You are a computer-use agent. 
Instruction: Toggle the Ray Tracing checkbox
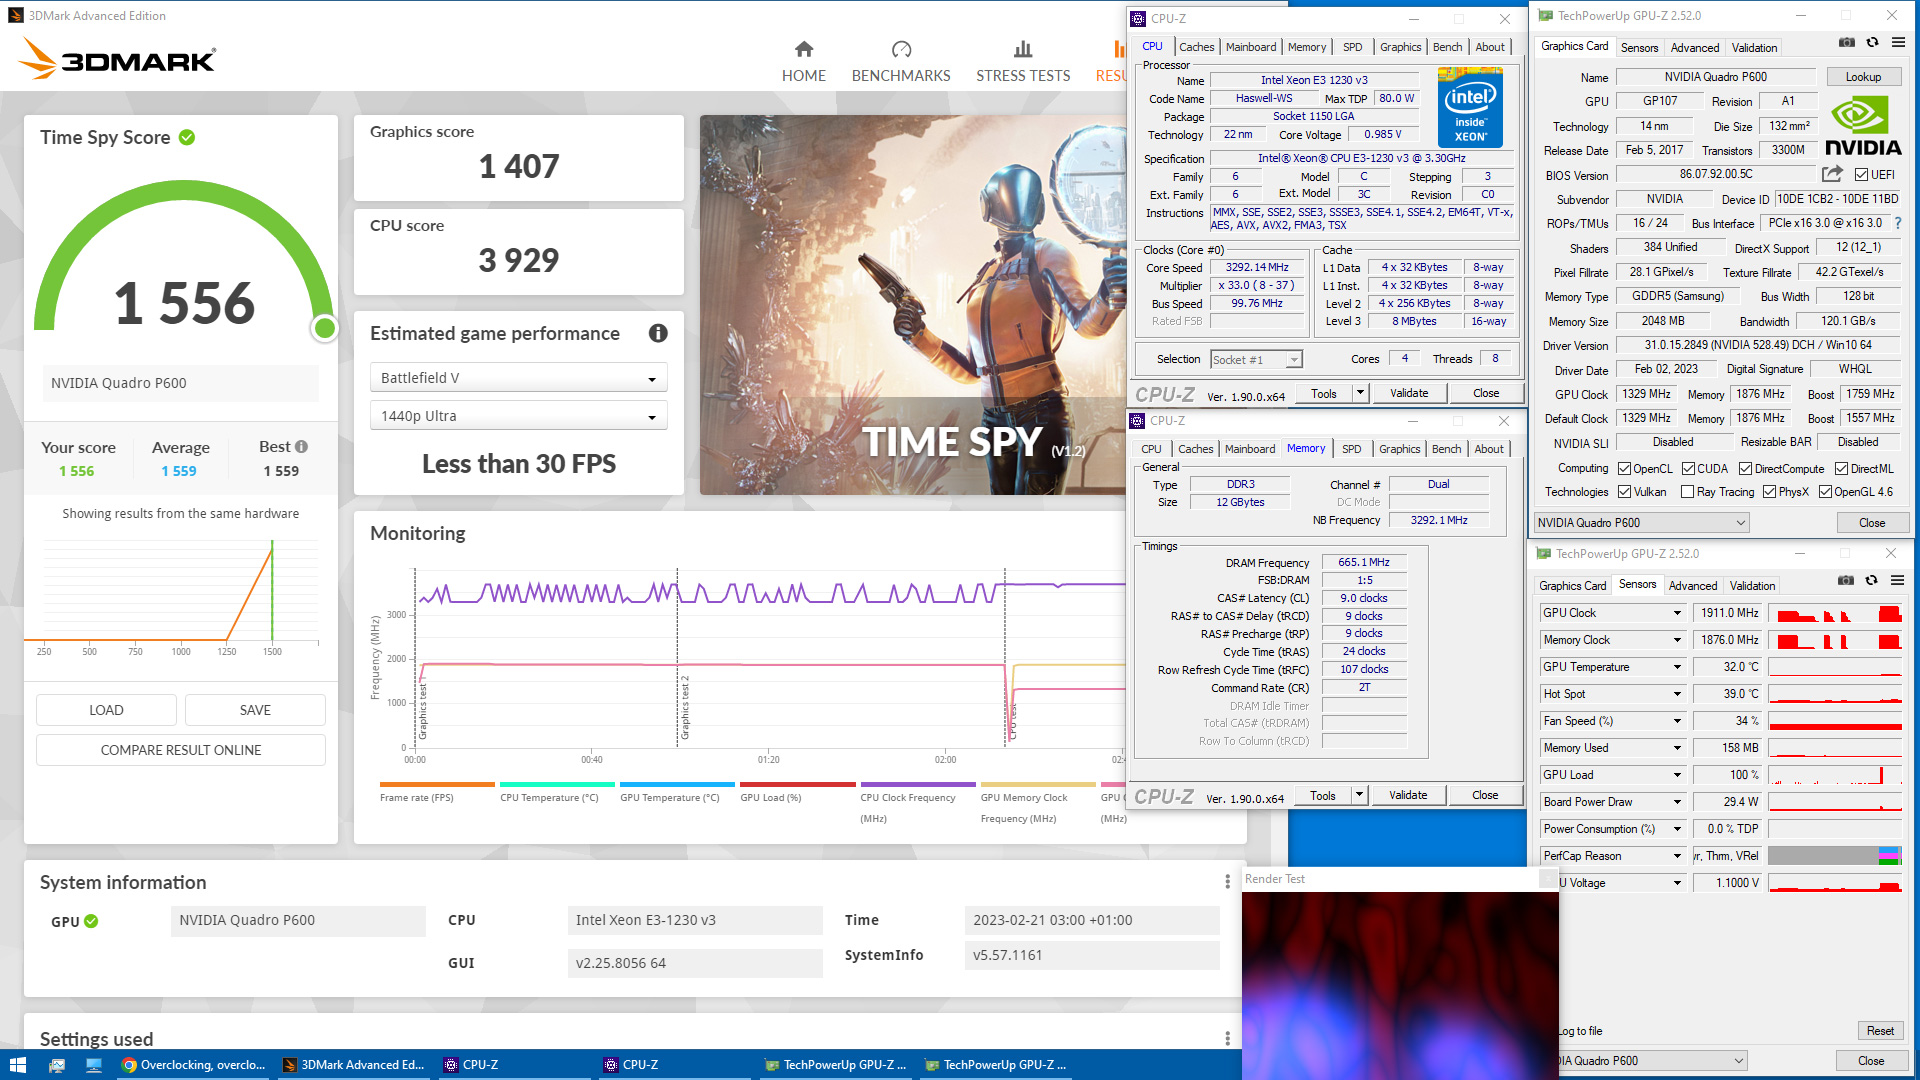click(x=1688, y=492)
